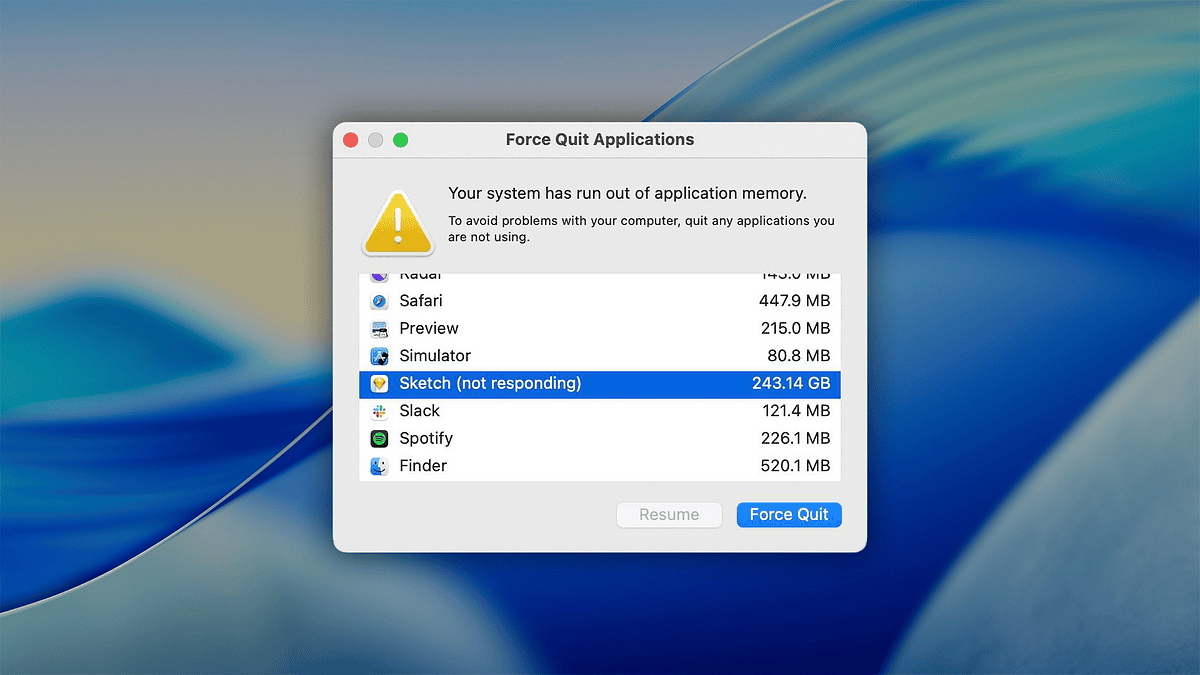Select the Safari row in the list

coord(600,300)
